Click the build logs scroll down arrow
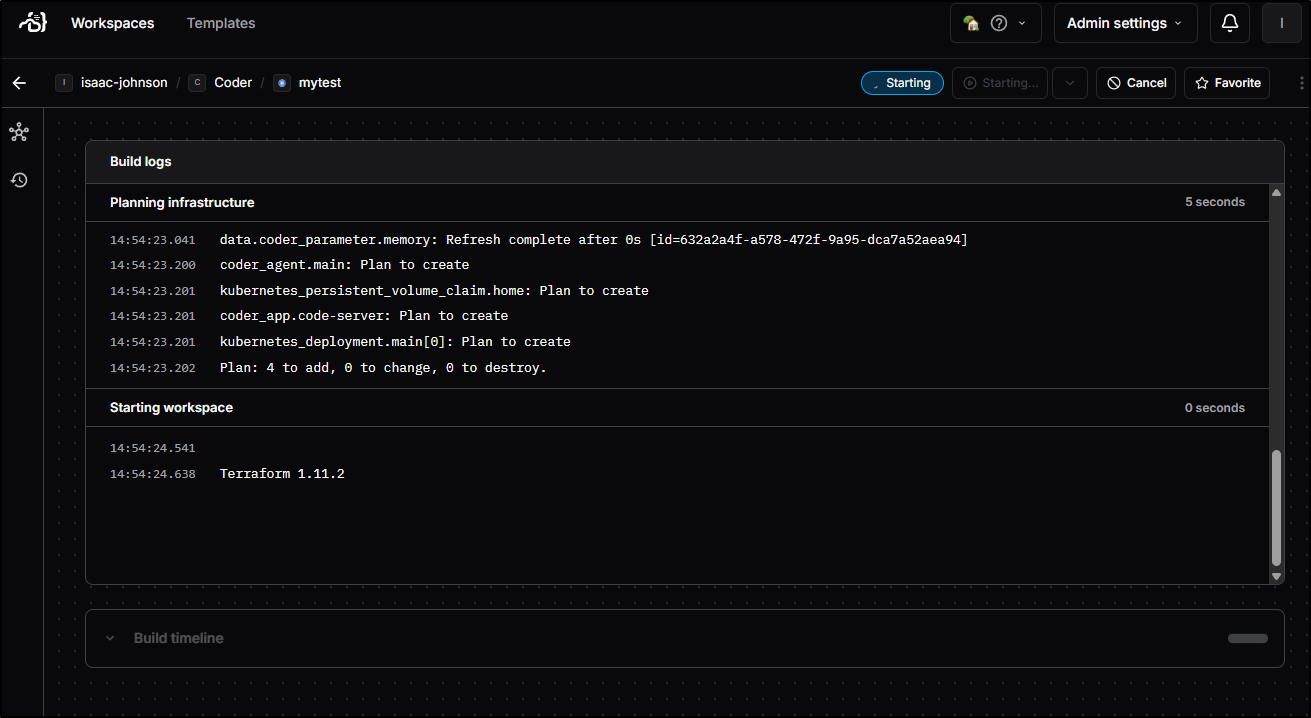Viewport: 1311px width, 718px height. coord(1276,577)
